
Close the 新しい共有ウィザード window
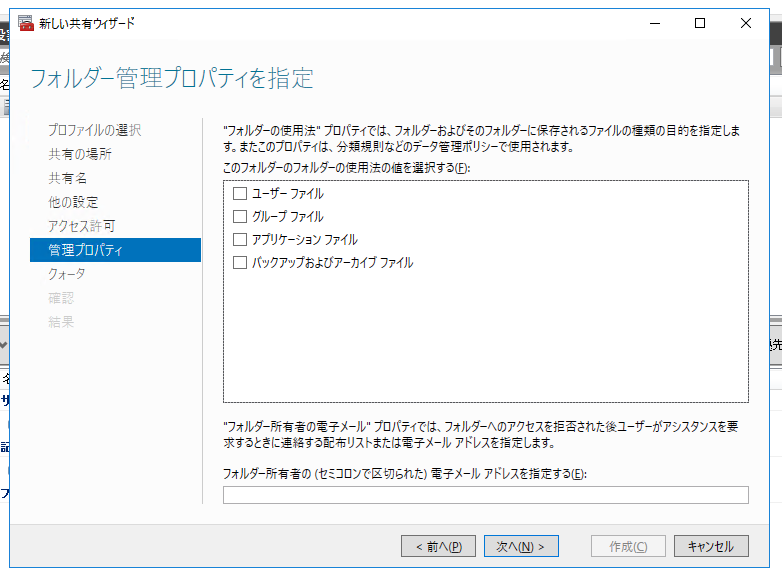pos(746,23)
